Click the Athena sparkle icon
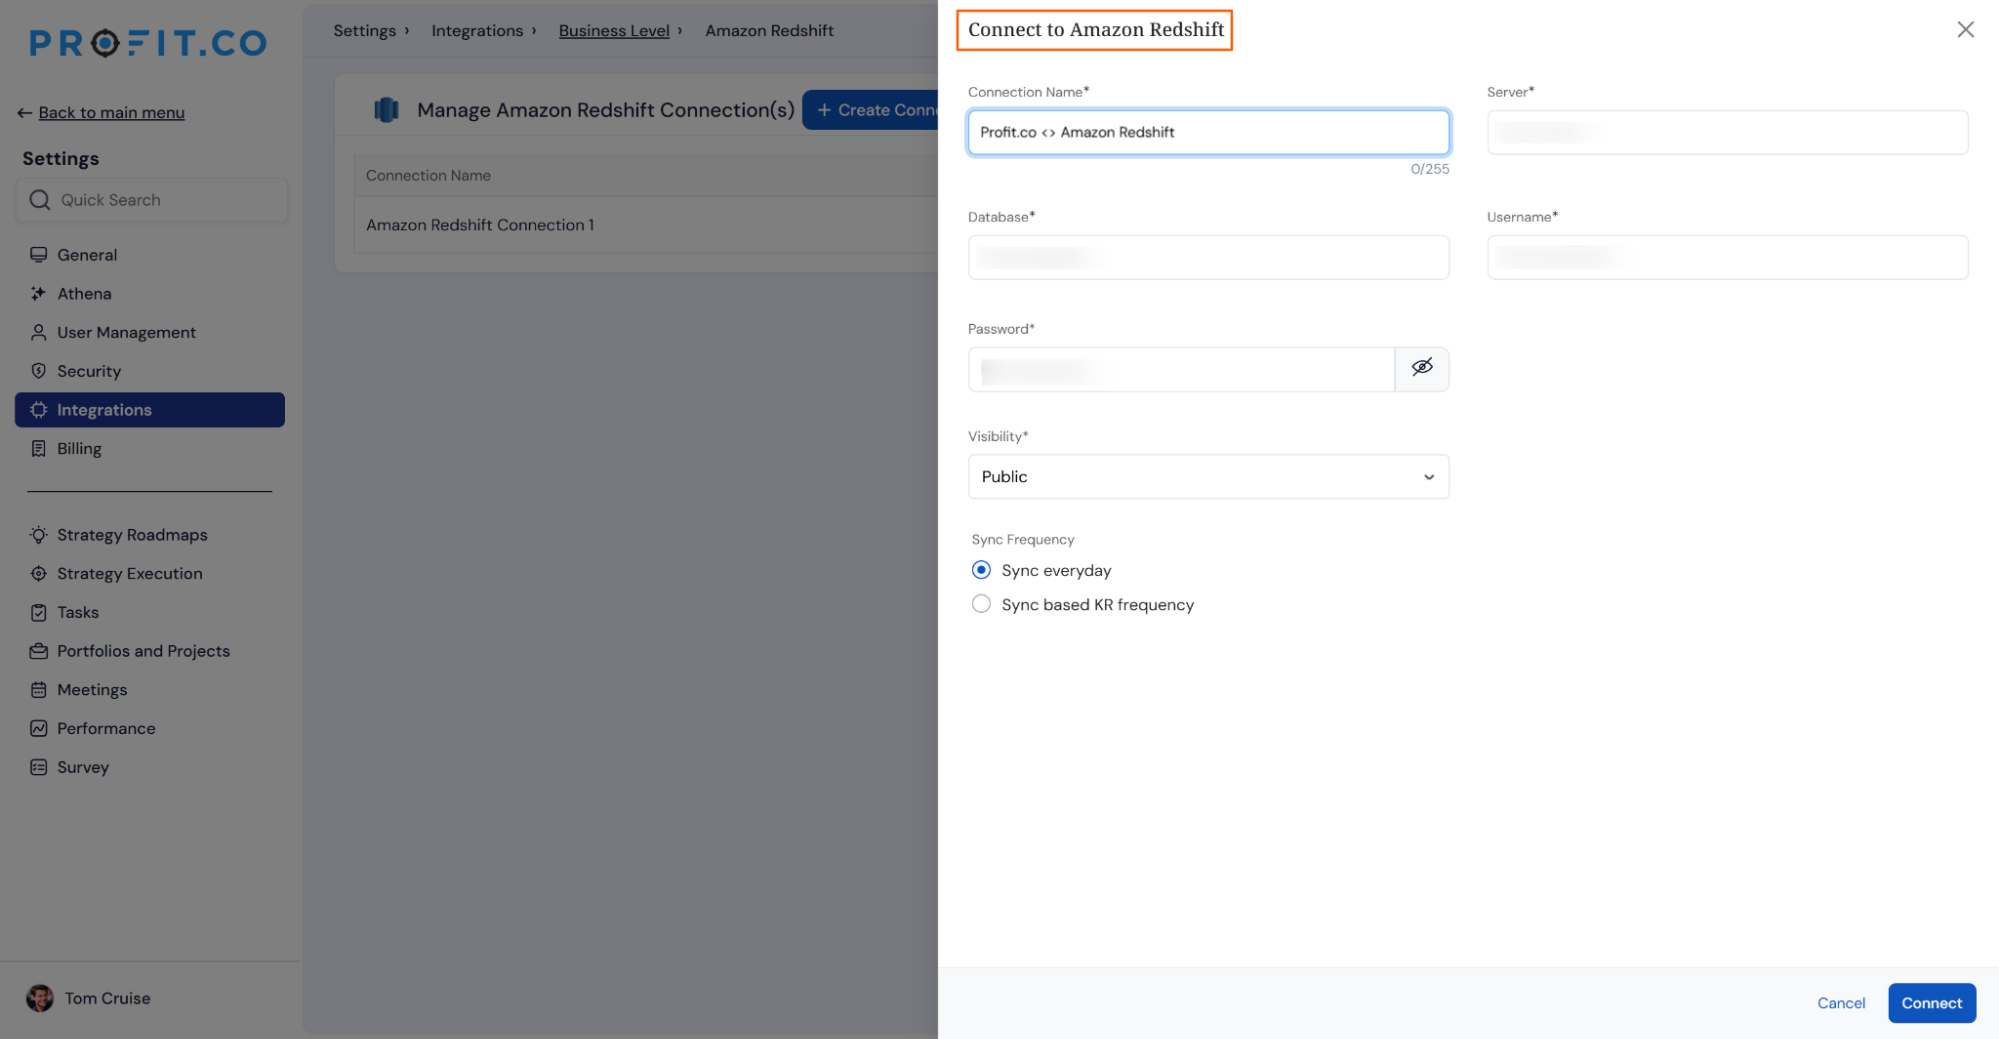Image resolution: width=1999 pixels, height=1039 pixels. point(39,294)
